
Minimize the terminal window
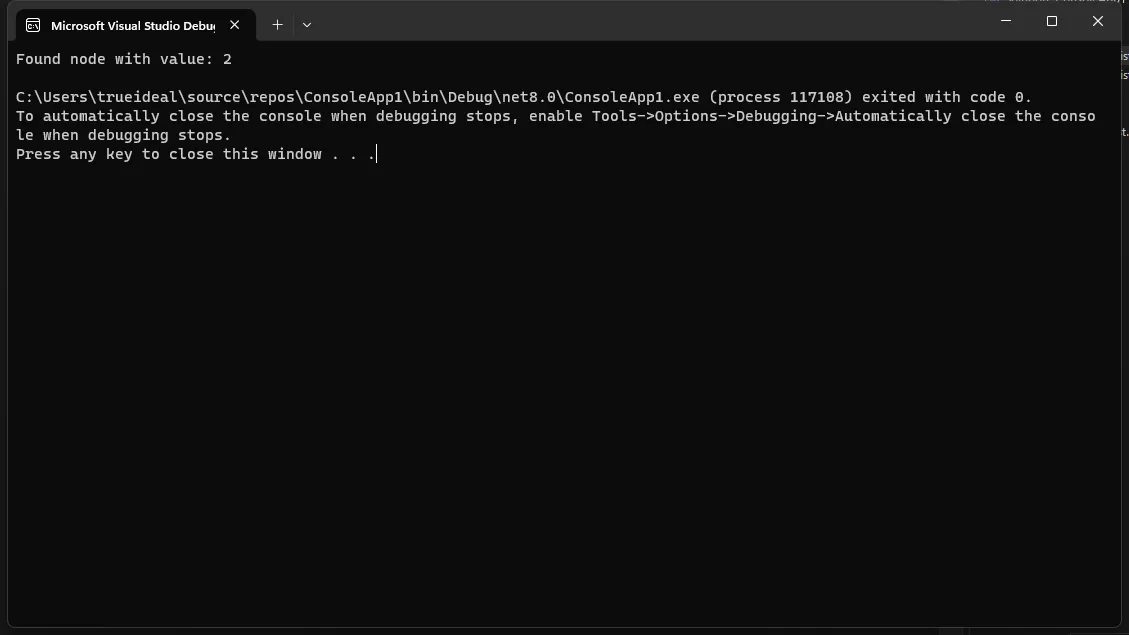1006,21
